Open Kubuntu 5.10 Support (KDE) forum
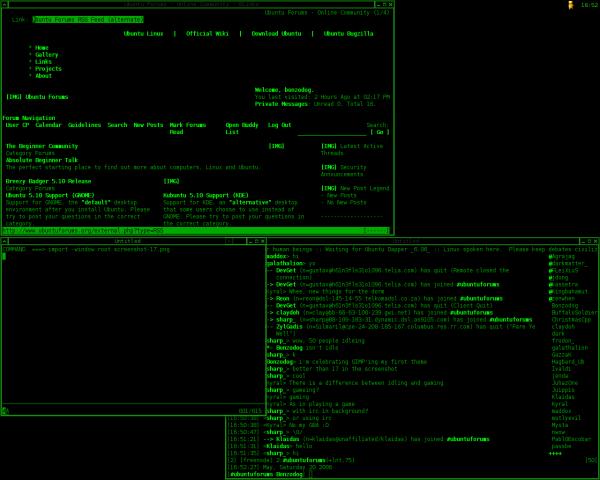600x480 pixels. point(206,196)
